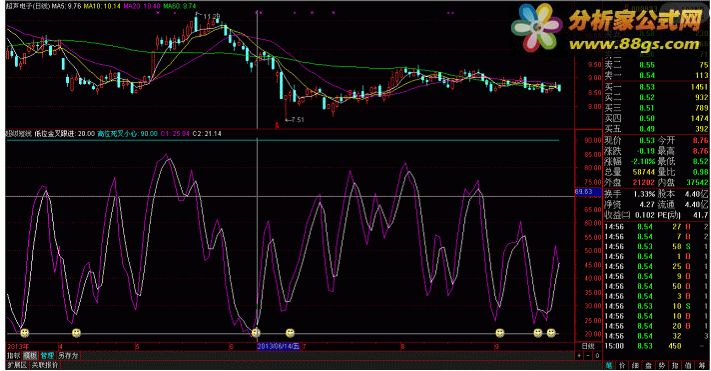Open the 日线 period selector

point(588,346)
